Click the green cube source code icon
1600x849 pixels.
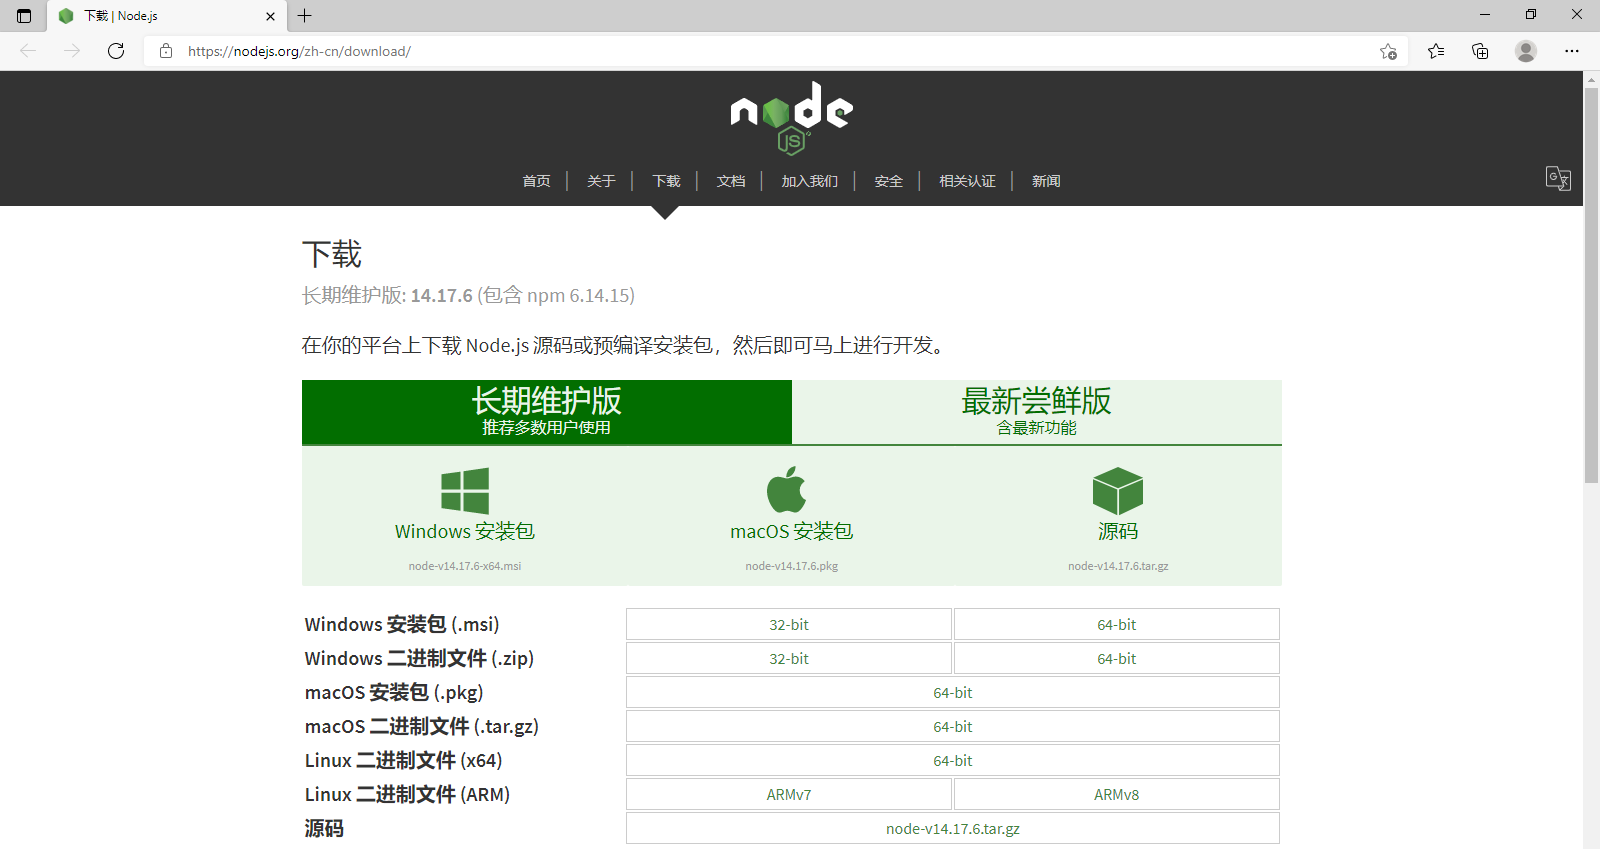(1118, 490)
